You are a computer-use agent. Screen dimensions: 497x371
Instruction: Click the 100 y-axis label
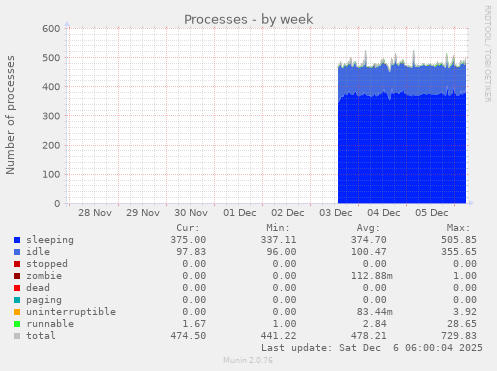click(51, 174)
